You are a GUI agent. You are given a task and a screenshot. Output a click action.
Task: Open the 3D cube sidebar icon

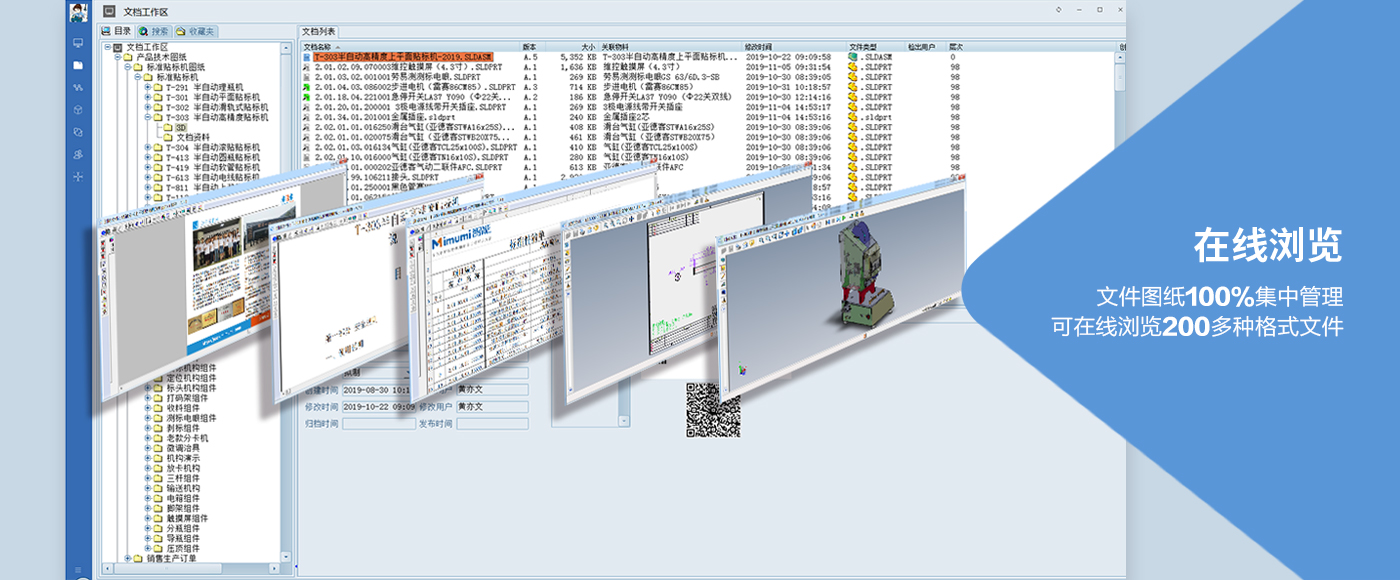78,109
